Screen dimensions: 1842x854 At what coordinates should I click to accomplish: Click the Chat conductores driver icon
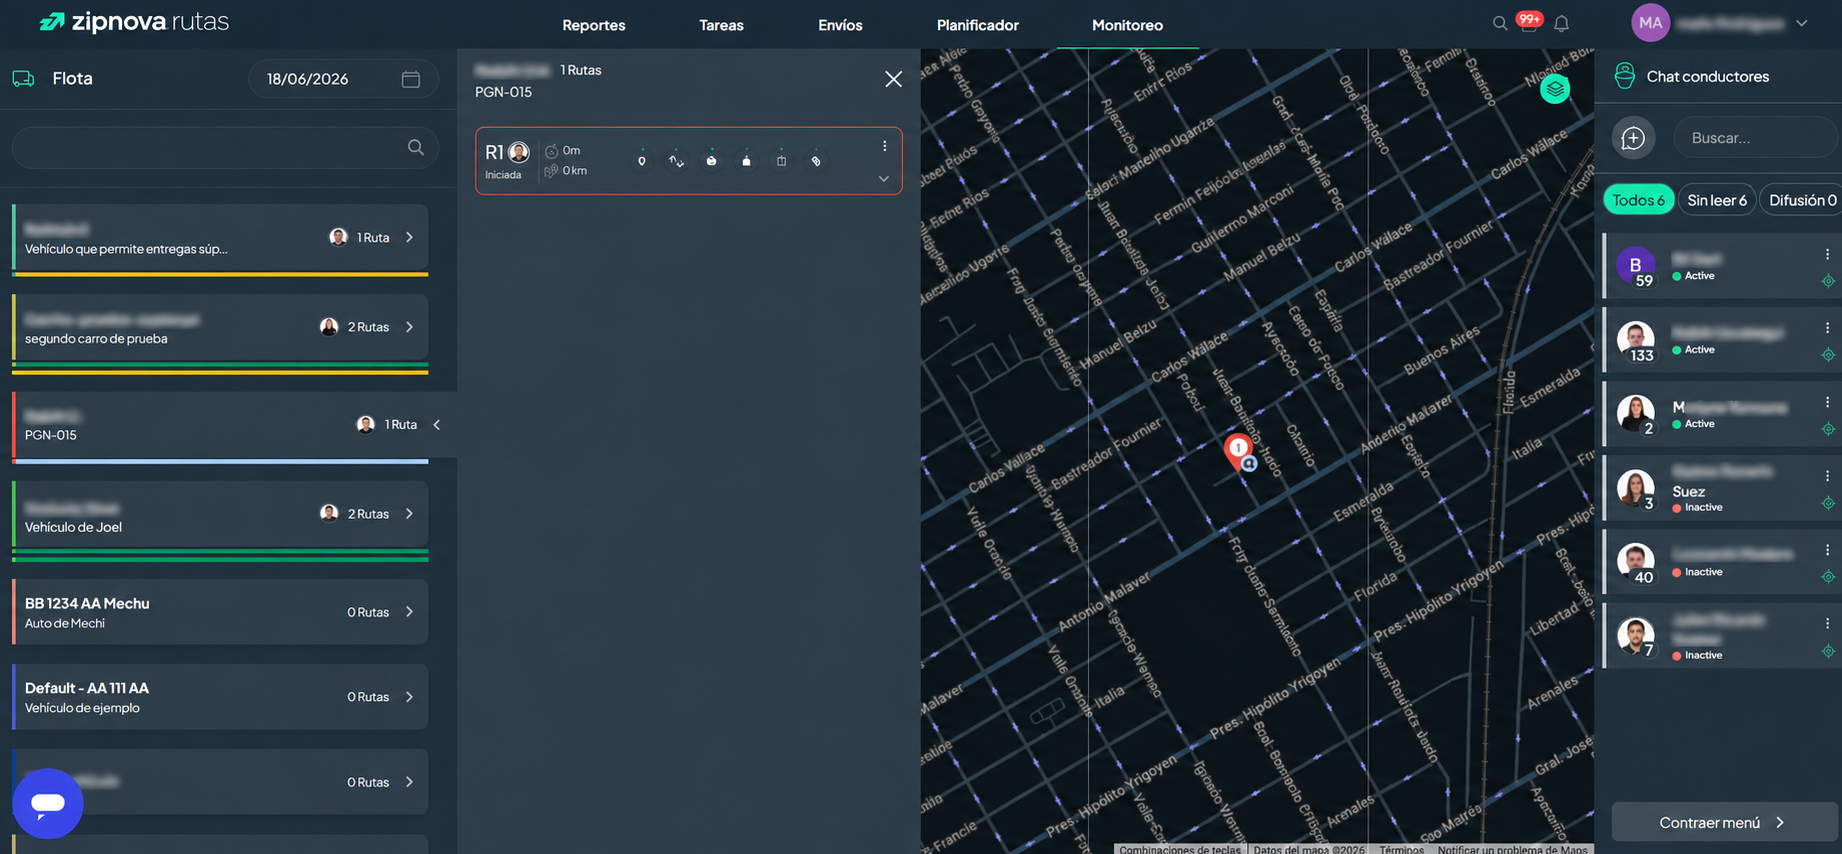coord(1625,76)
